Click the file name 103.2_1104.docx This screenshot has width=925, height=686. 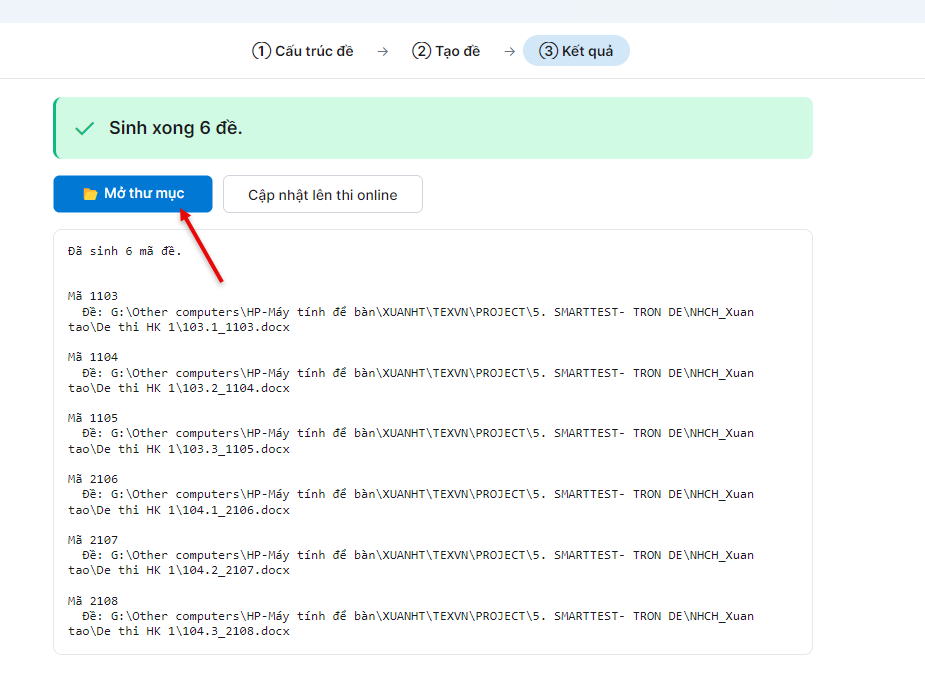click(236, 388)
